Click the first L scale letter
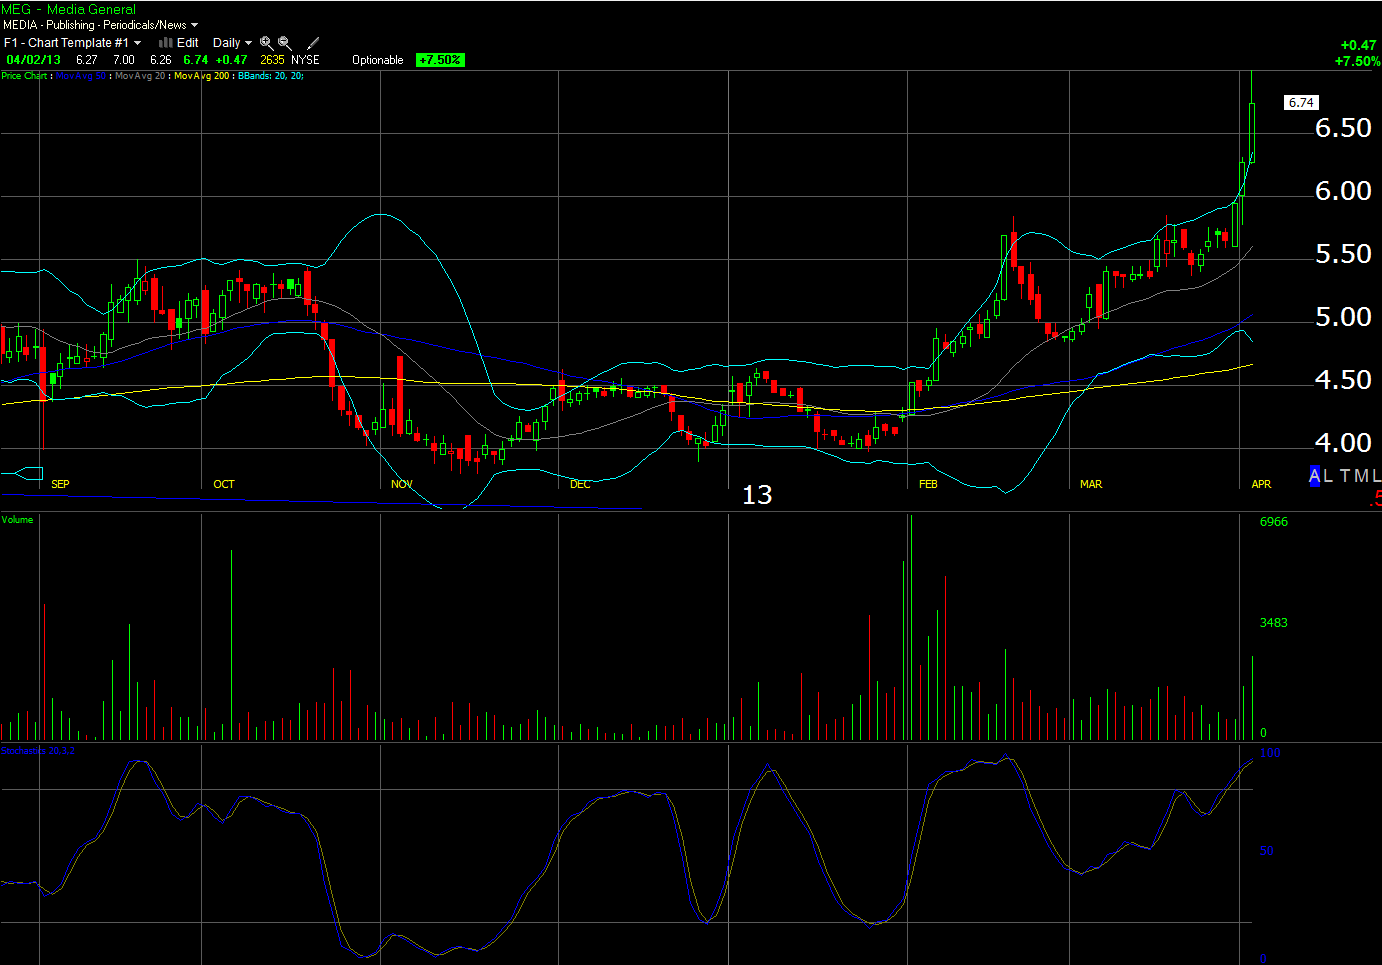The height and width of the screenshot is (965, 1382). pyautogui.click(x=1328, y=476)
